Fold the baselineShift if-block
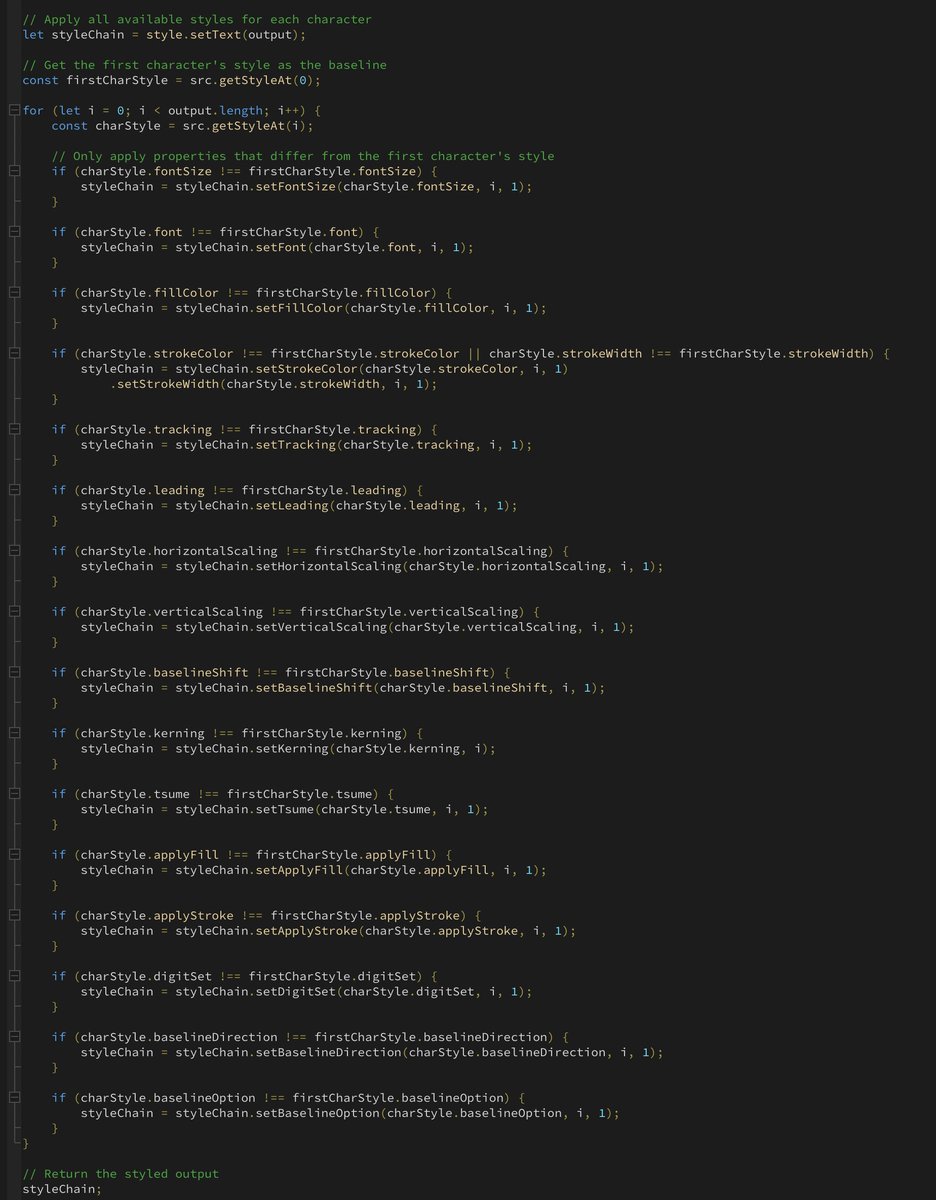Viewport: 936px width, 1200px height. click(13, 672)
